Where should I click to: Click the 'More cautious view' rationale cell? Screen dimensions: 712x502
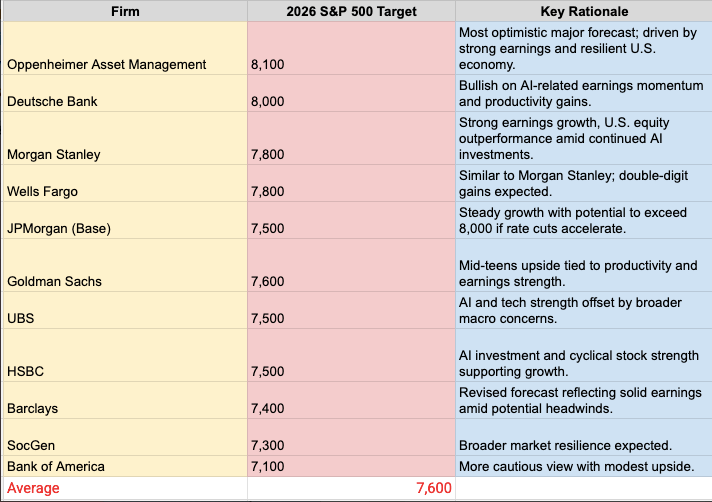tap(584, 466)
